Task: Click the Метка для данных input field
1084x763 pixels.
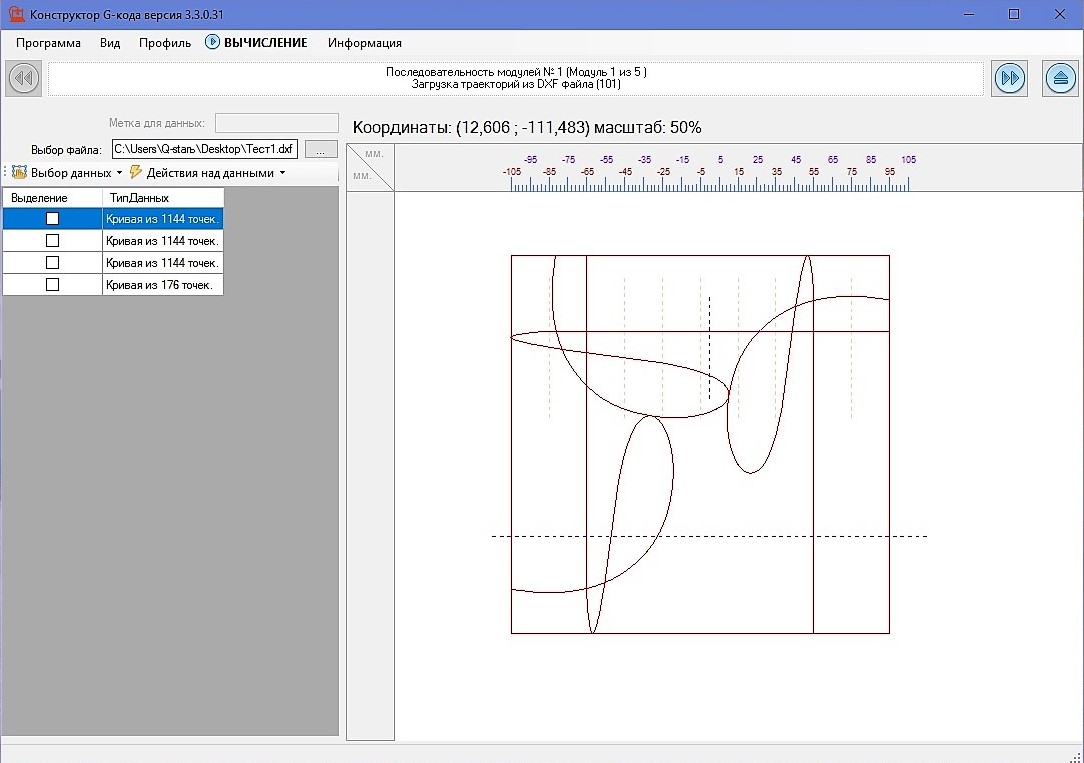Action: coord(277,123)
